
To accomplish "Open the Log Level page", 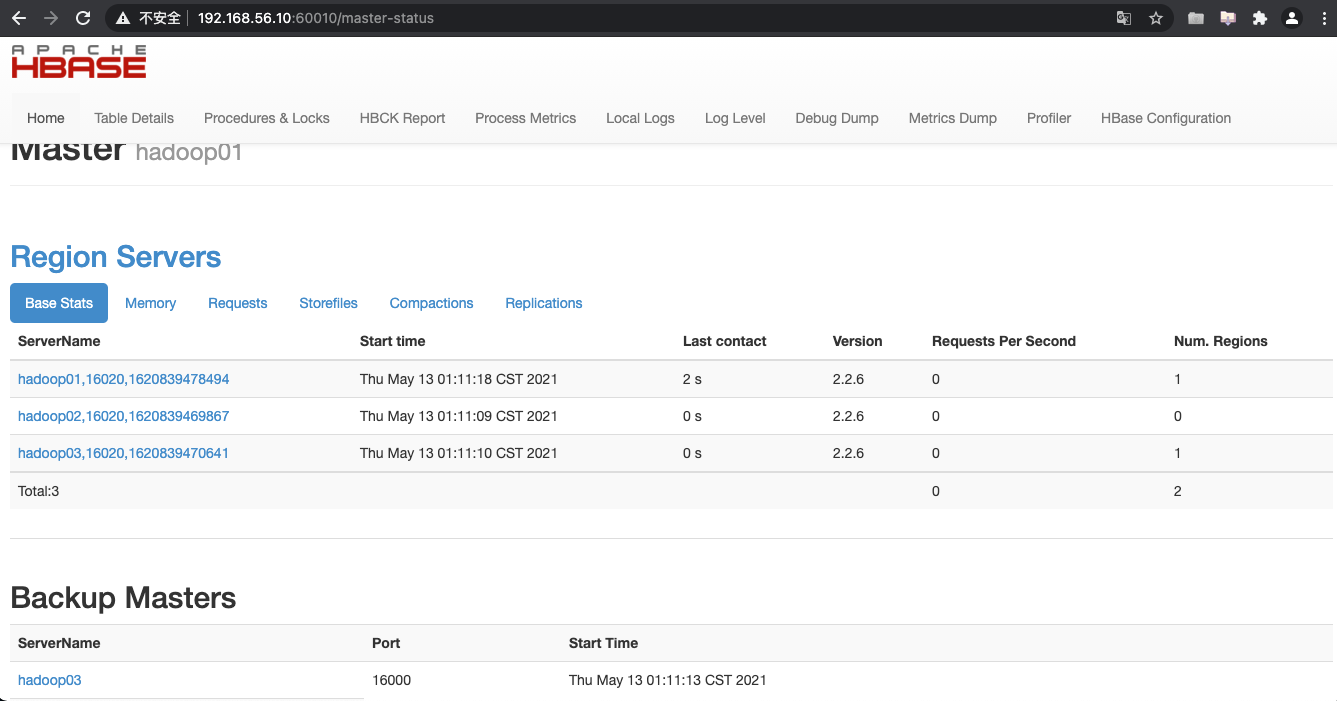I will tap(735, 118).
